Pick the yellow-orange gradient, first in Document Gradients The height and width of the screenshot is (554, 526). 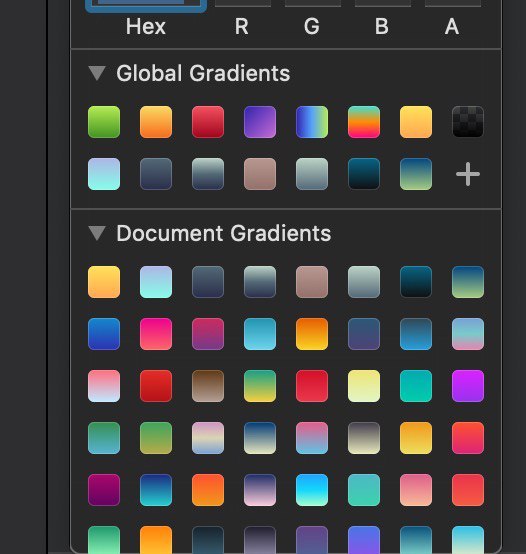[104, 282]
